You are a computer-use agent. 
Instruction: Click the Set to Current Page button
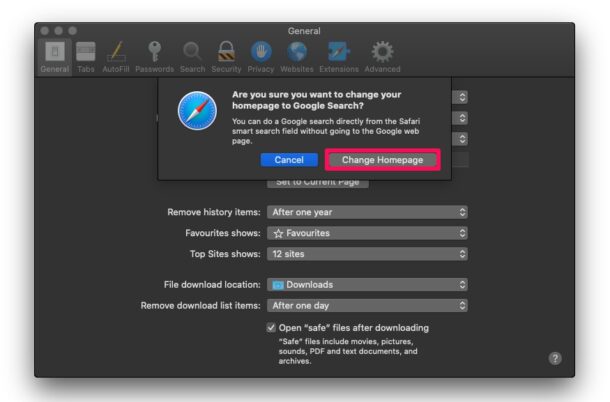[318, 183]
